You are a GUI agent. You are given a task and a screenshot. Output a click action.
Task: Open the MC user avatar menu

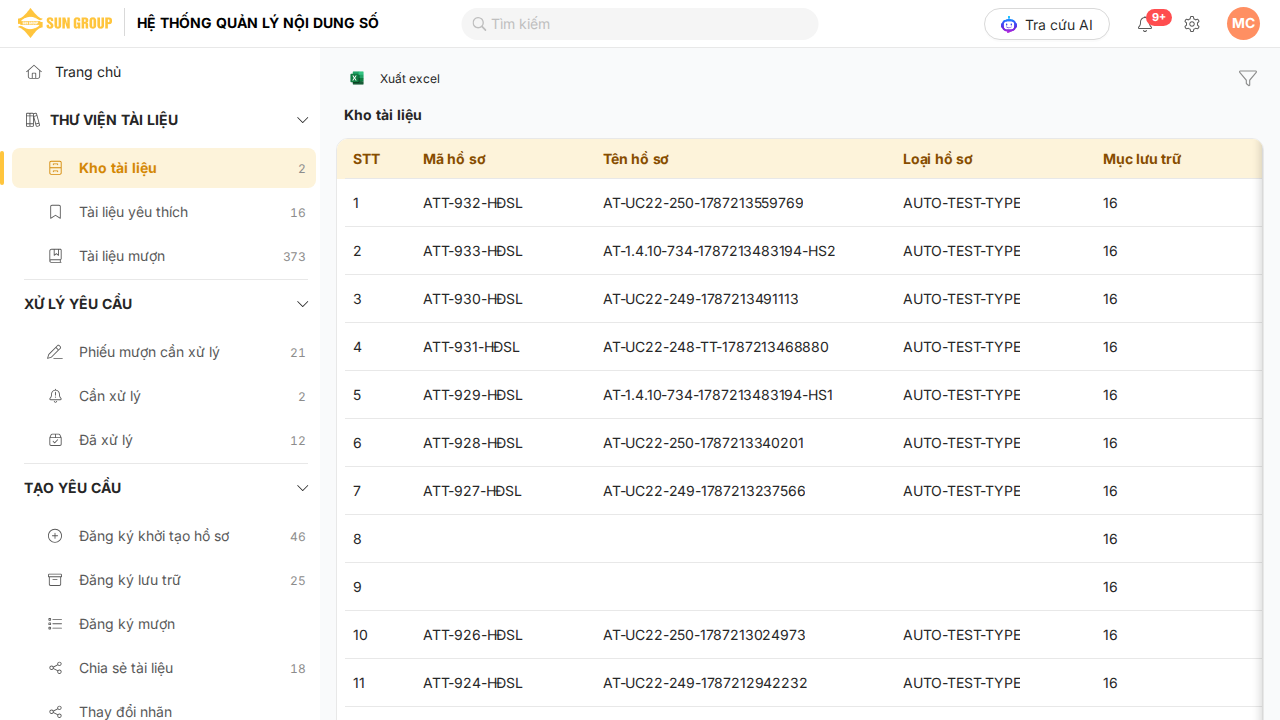coord(1243,24)
